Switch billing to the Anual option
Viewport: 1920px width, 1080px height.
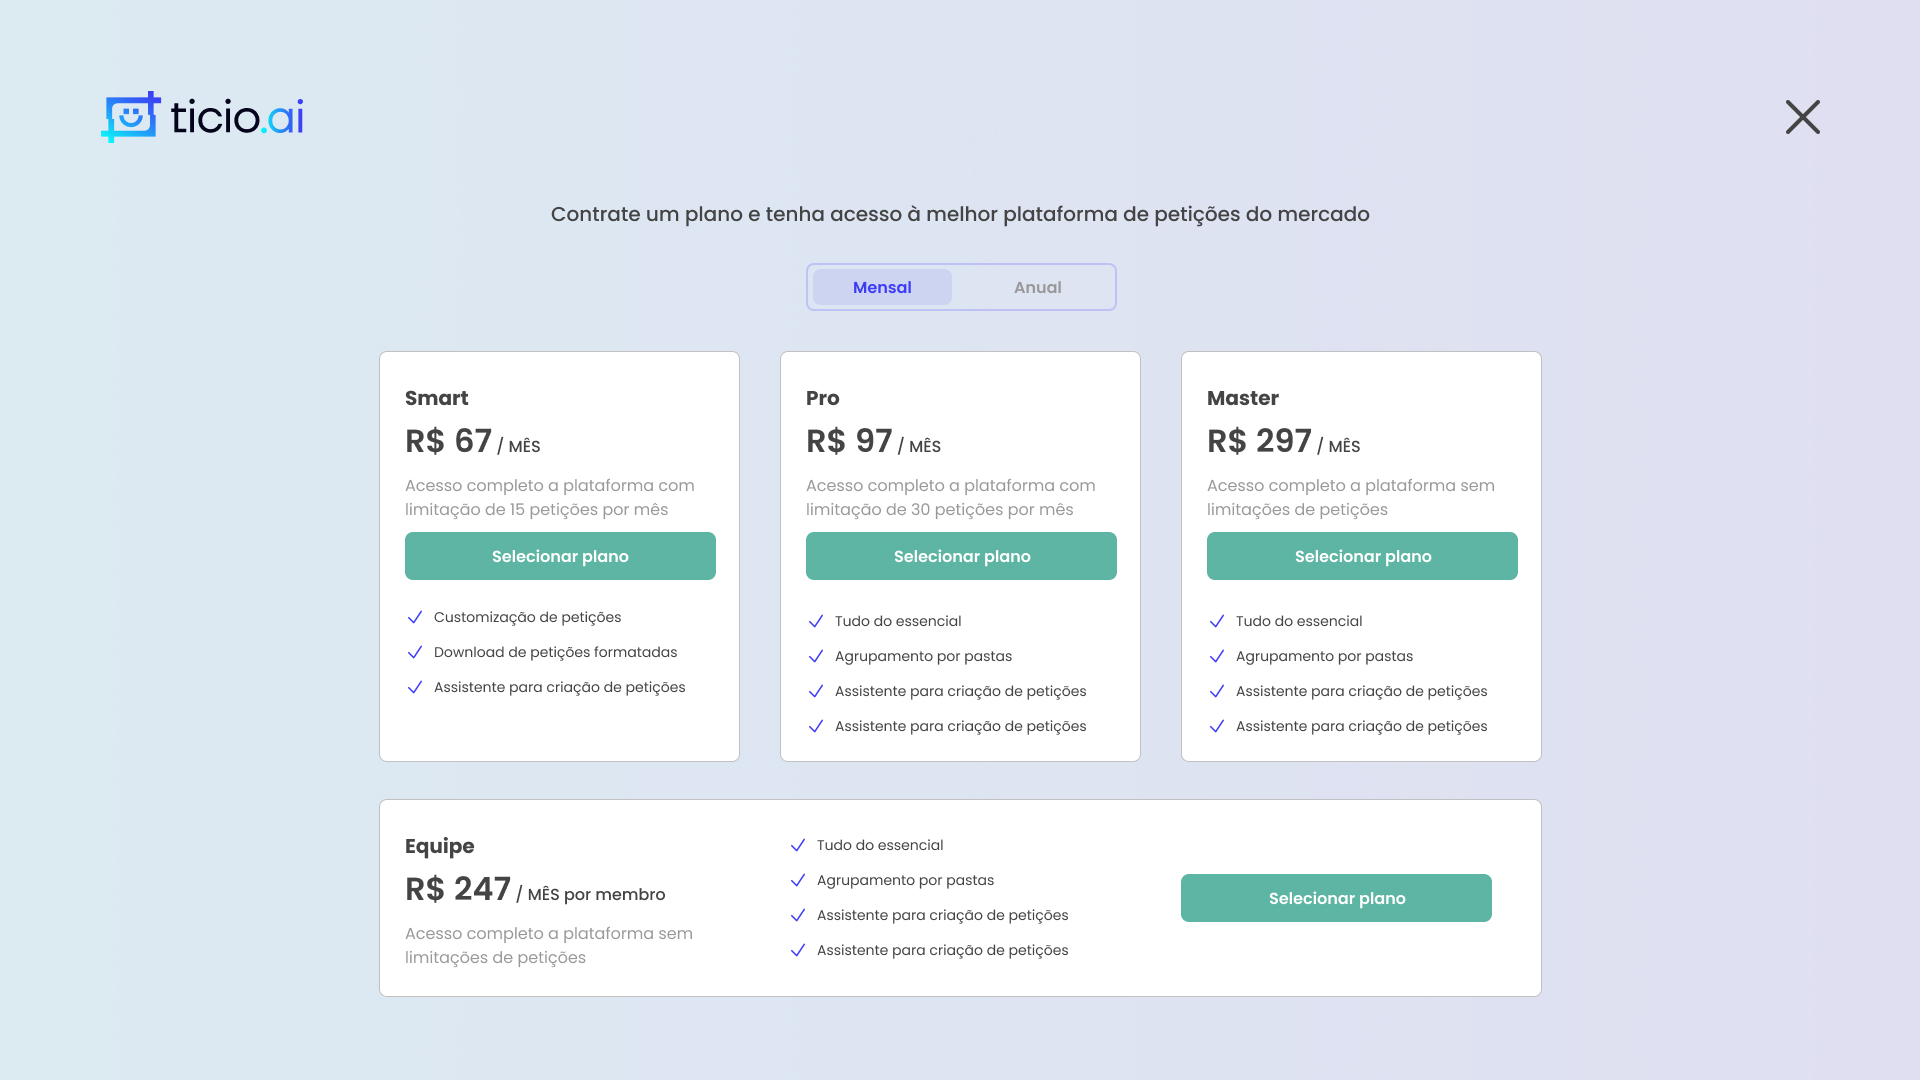(1037, 287)
